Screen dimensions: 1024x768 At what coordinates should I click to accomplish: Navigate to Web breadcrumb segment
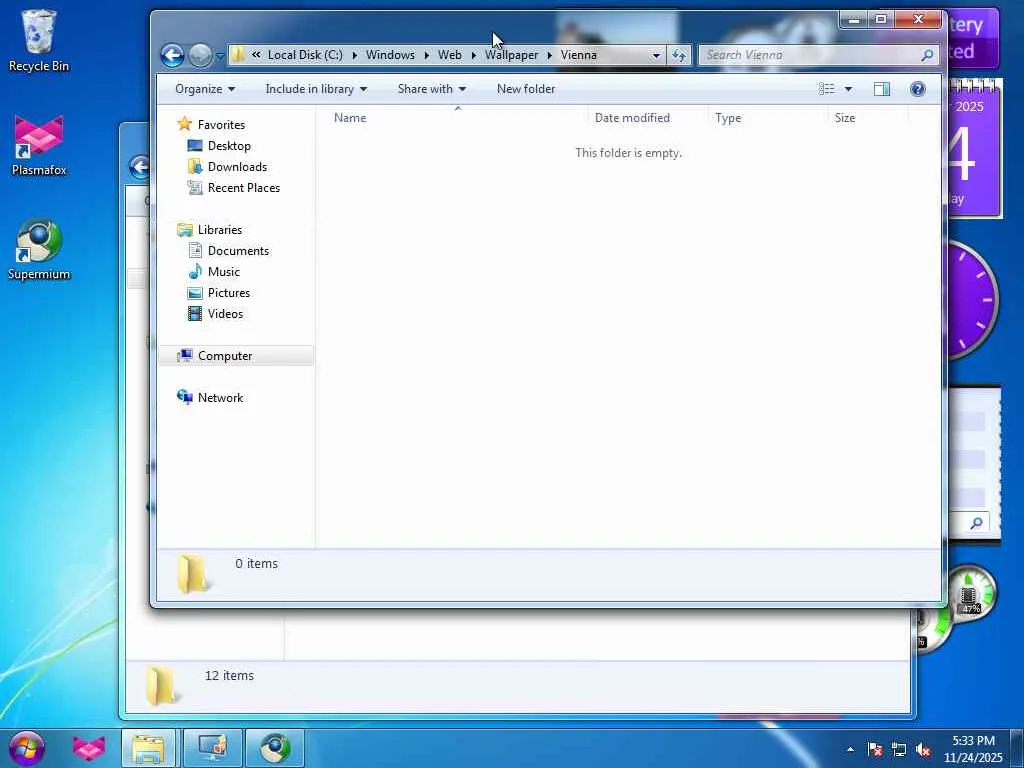click(x=449, y=55)
